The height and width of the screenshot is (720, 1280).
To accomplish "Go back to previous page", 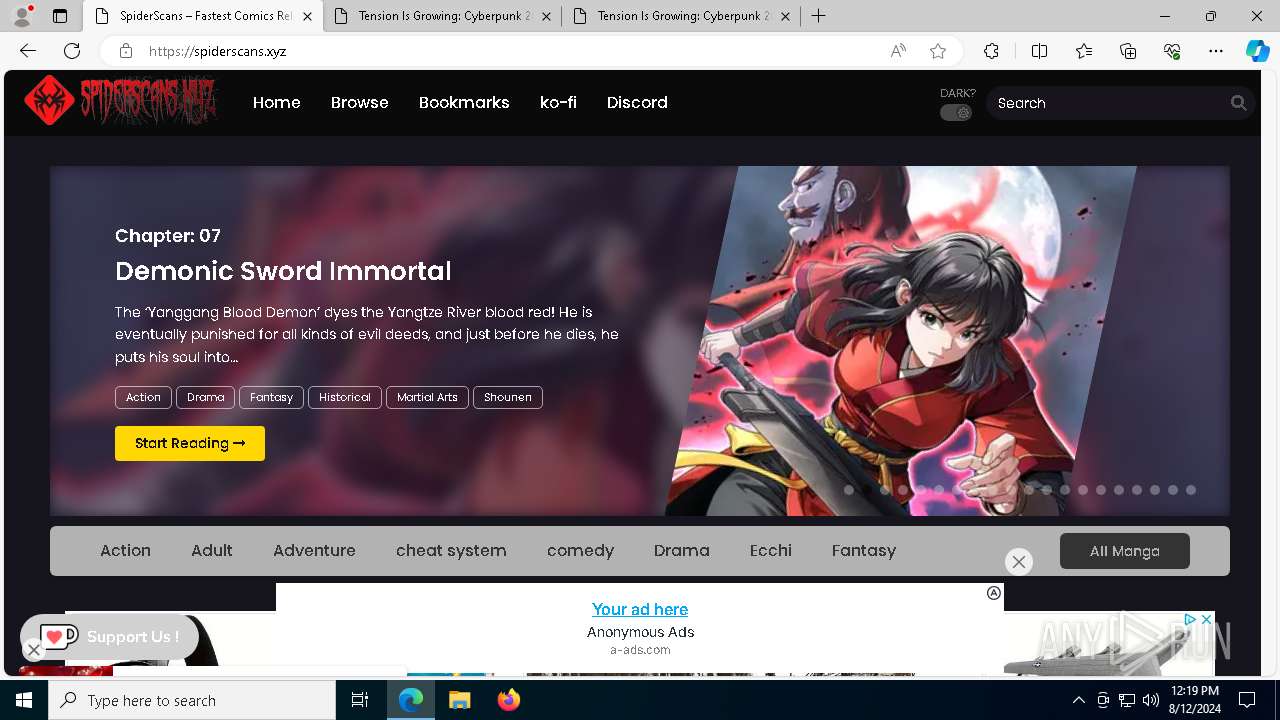I will click(x=28, y=51).
